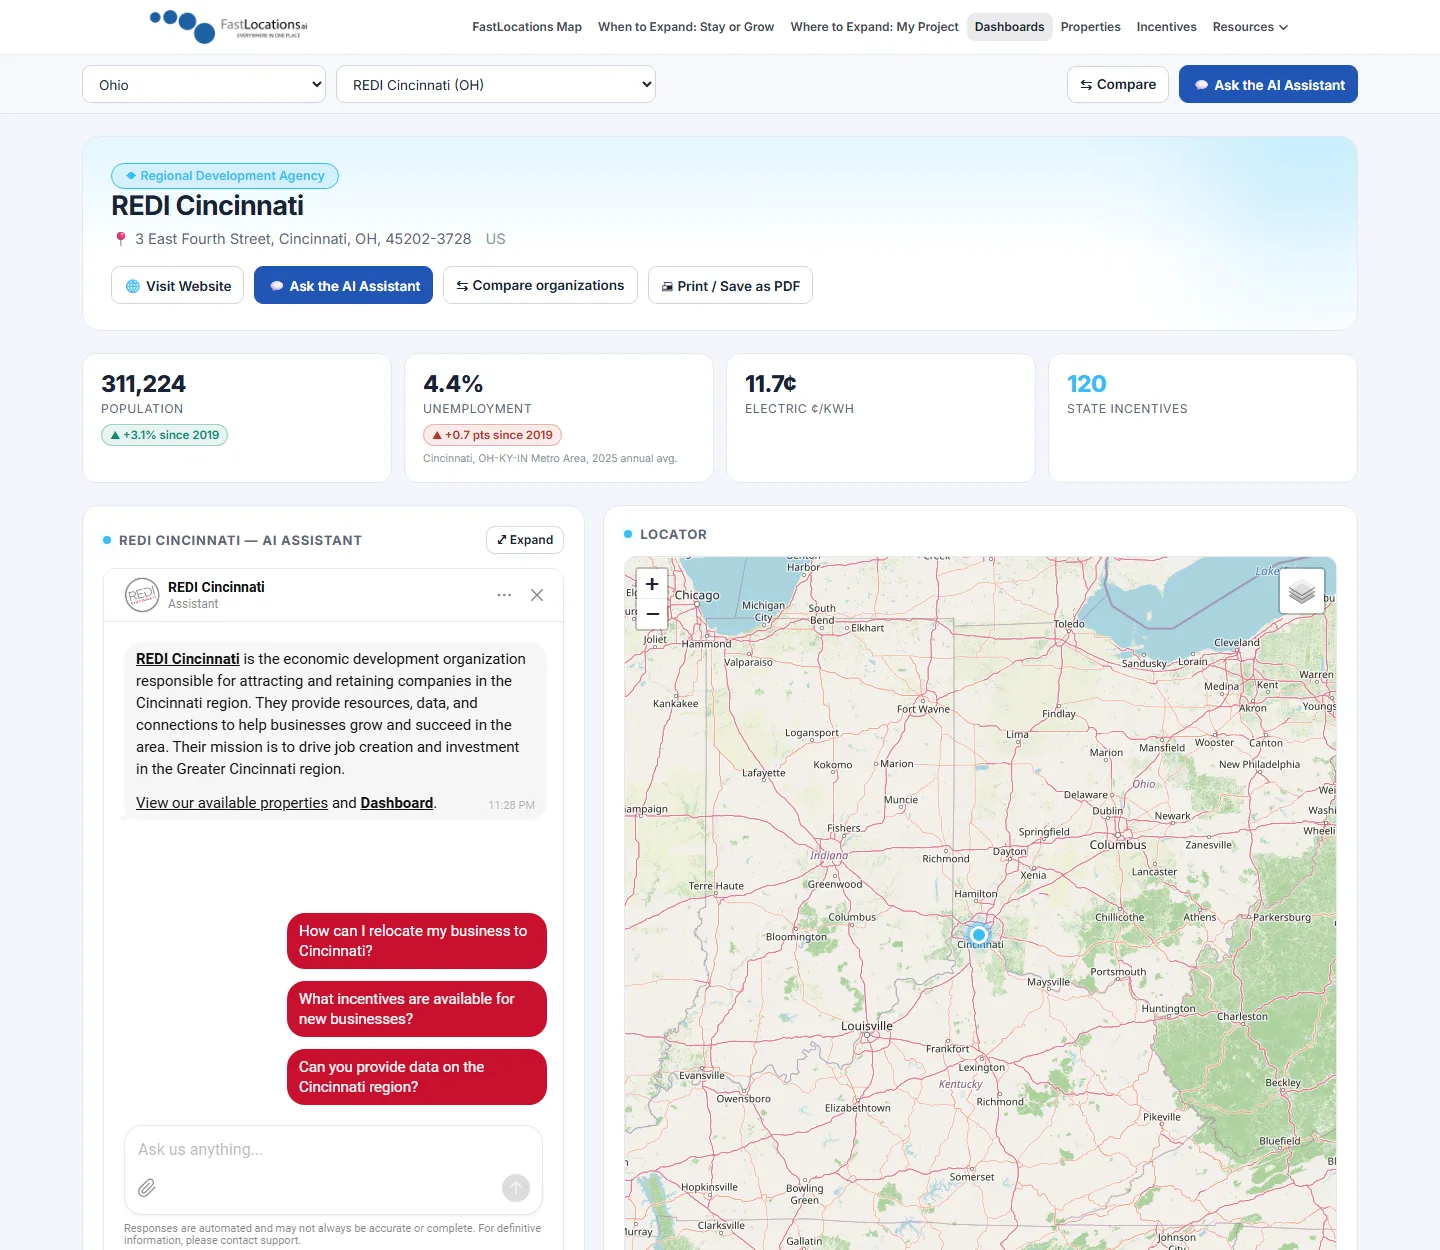This screenshot has height=1250, width=1440.
Task: Select suggestion How can I relocate my business
Action: (417, 941)
